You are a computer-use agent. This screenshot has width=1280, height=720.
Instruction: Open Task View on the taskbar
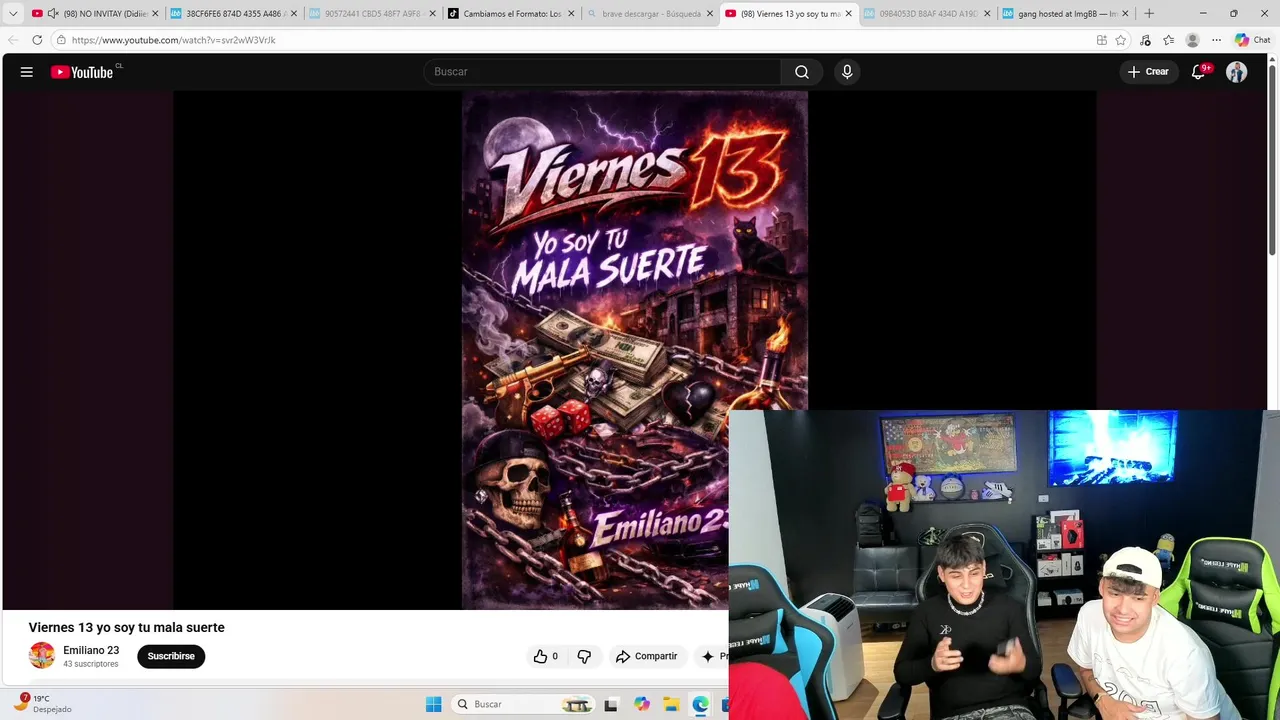611,704
